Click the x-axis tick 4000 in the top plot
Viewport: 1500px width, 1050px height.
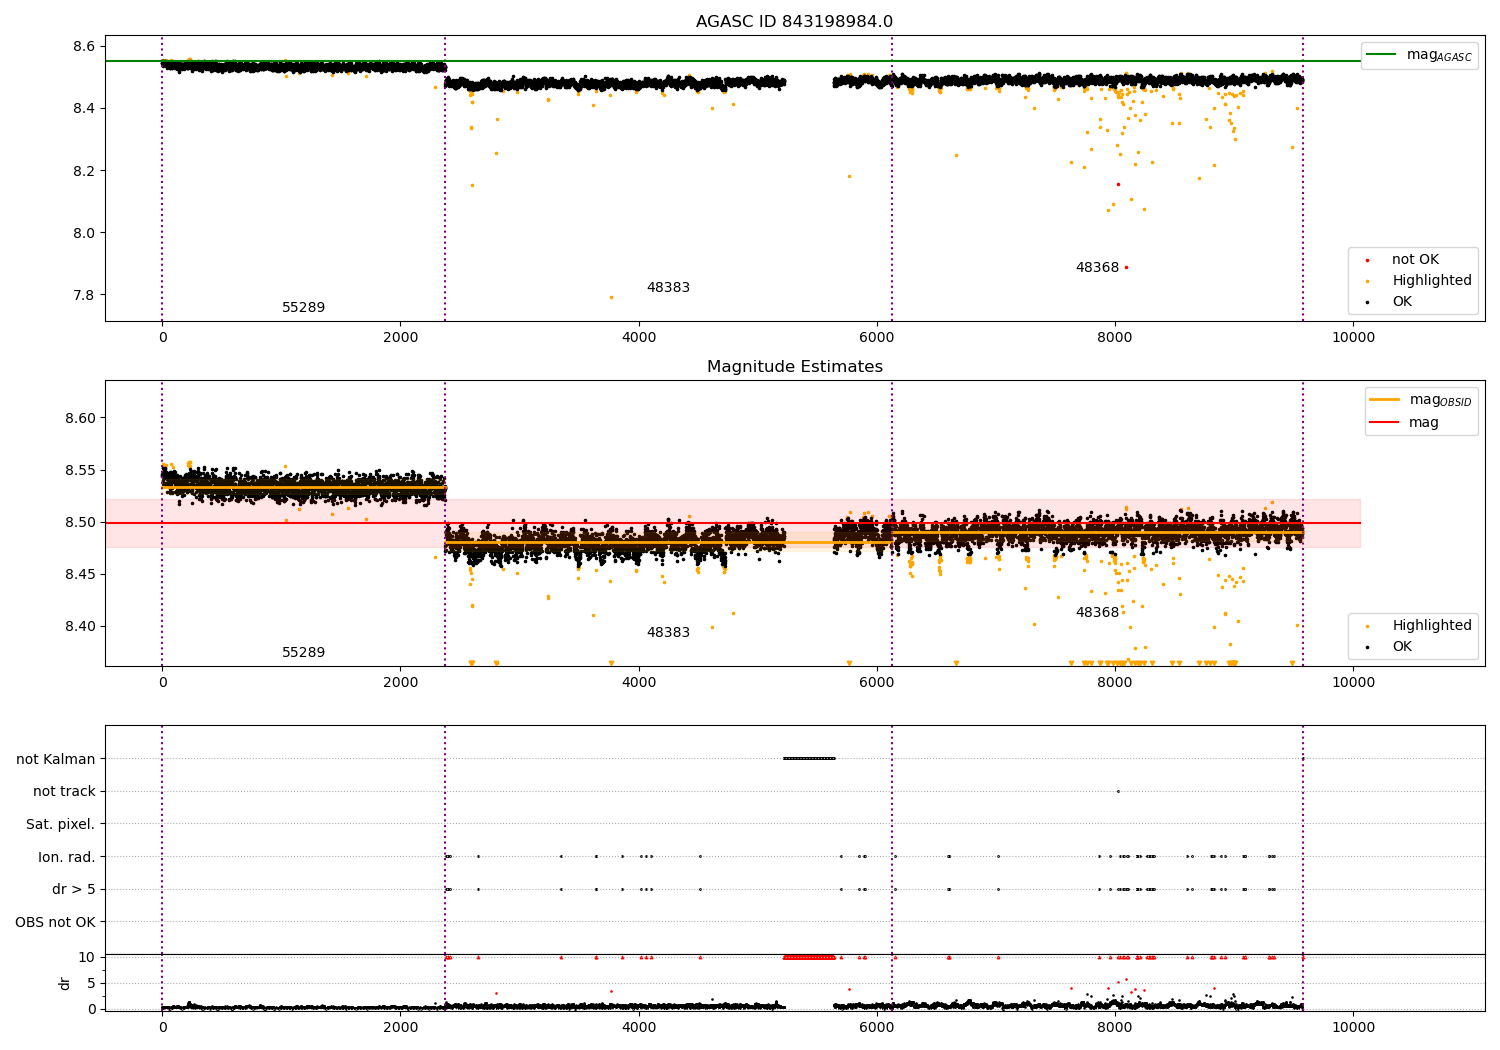[639, 337]
